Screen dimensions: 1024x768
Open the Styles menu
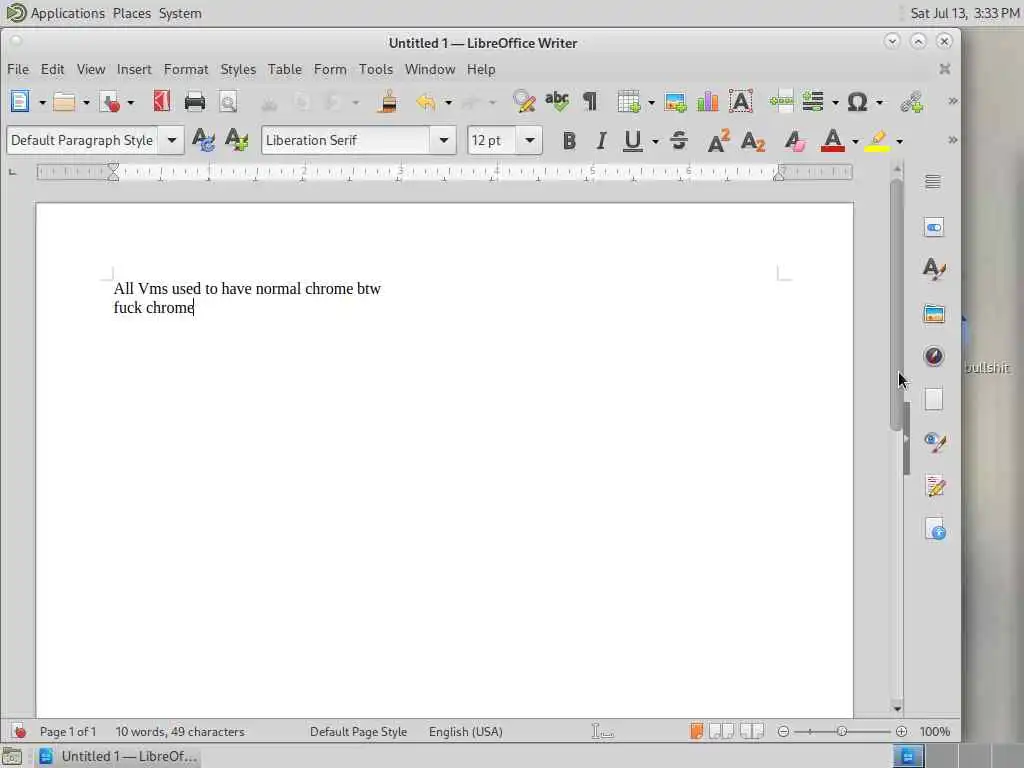coord(238,69)
